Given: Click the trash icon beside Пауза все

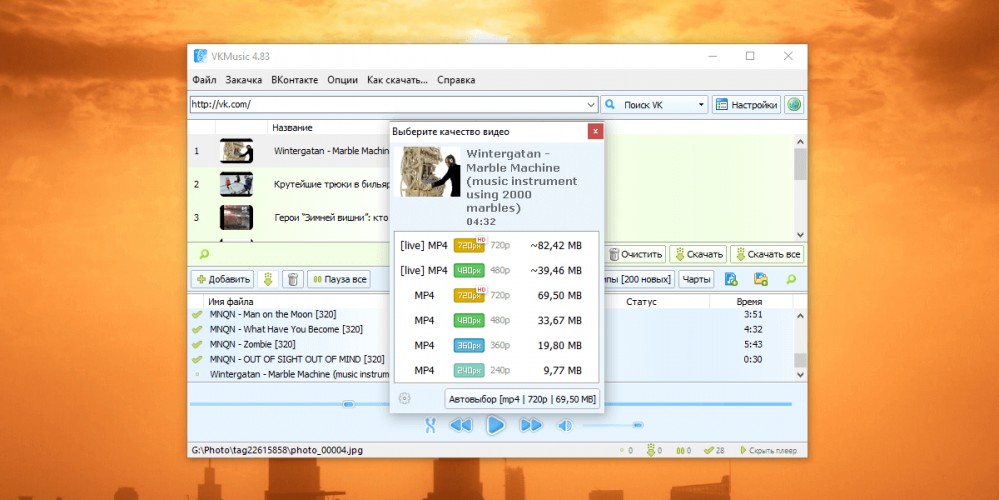Looking at the screenshot, I should [x=292, y=279].
